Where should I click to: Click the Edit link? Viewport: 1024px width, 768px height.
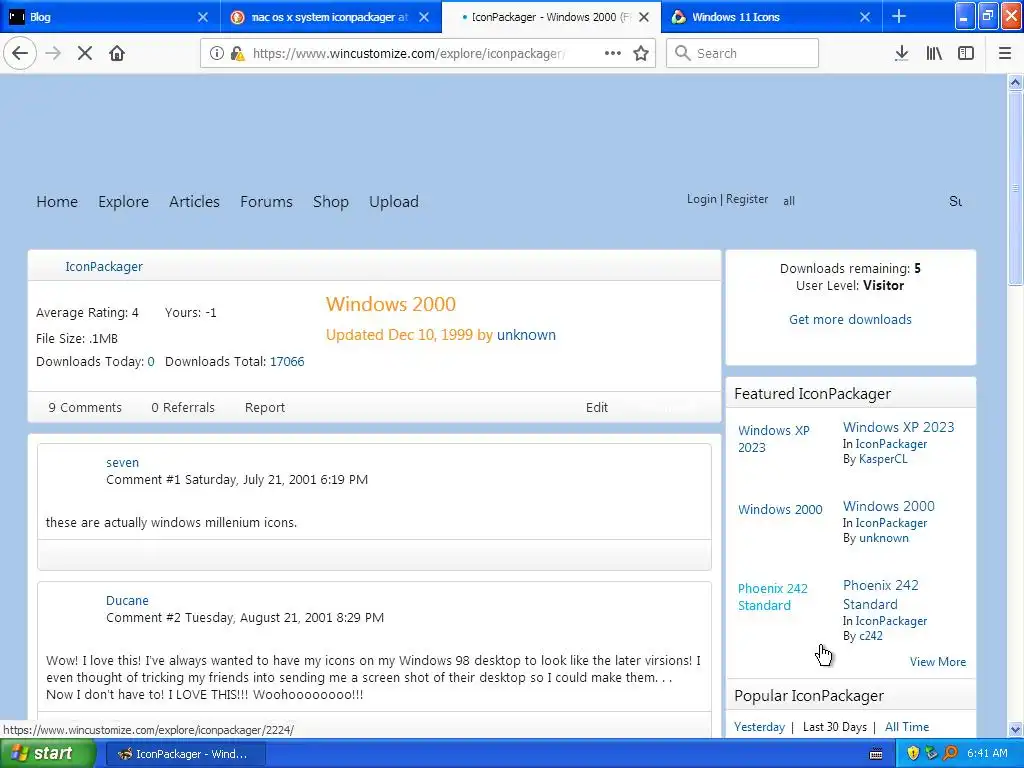(597, 408)
